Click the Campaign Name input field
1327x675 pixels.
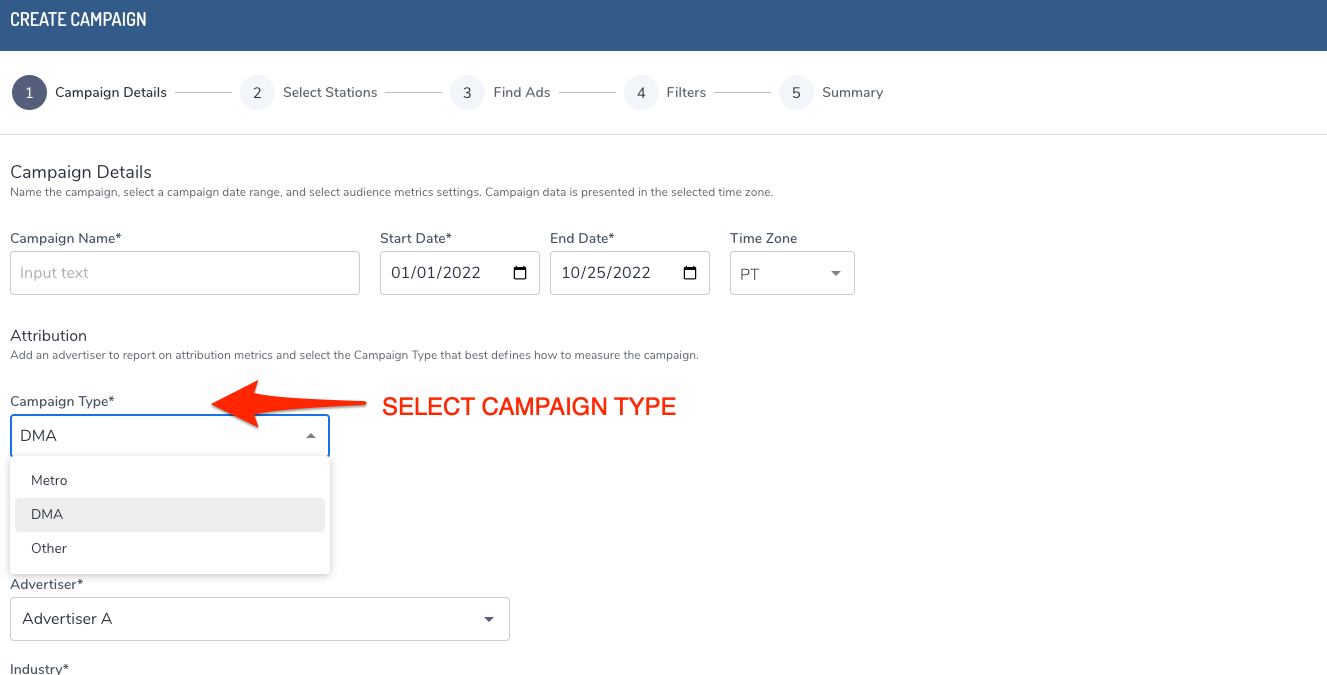[184, 272]
